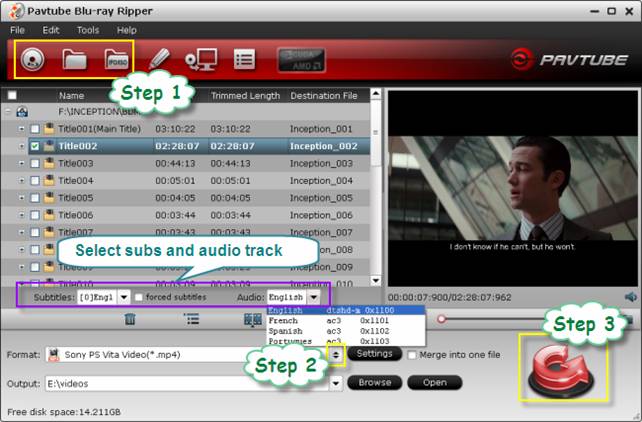
Task: Click the Settings button
Action: (375, 354)
